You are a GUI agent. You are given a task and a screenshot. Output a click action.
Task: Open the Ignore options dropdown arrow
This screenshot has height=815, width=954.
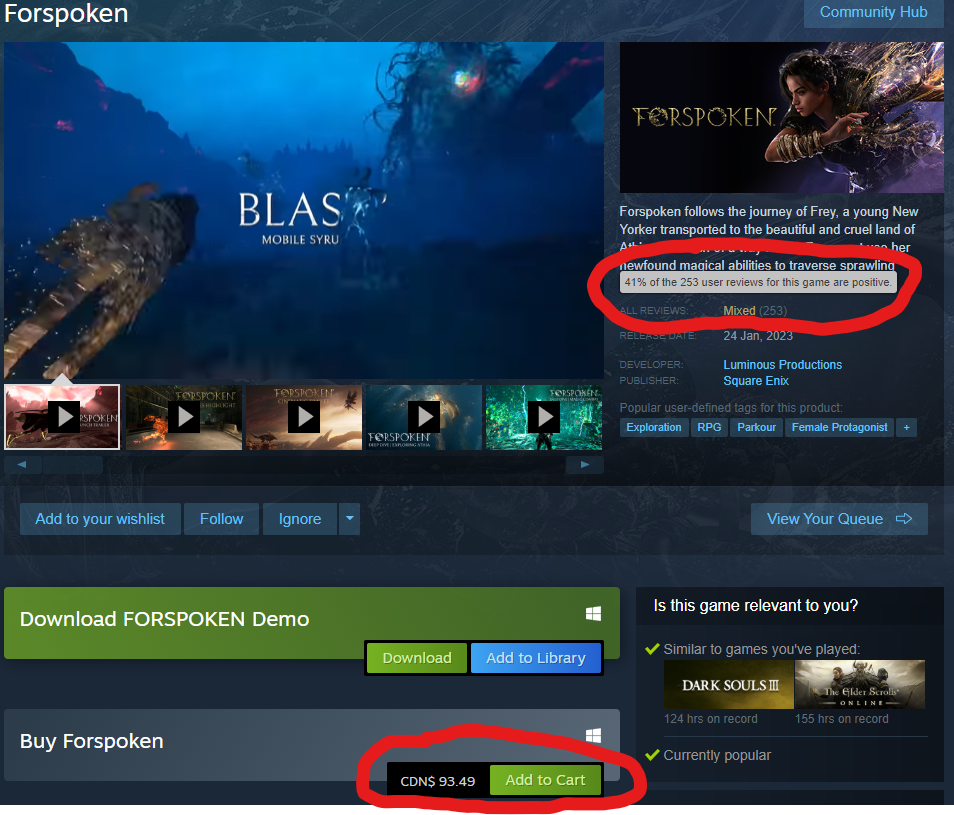tap(349, 519)
